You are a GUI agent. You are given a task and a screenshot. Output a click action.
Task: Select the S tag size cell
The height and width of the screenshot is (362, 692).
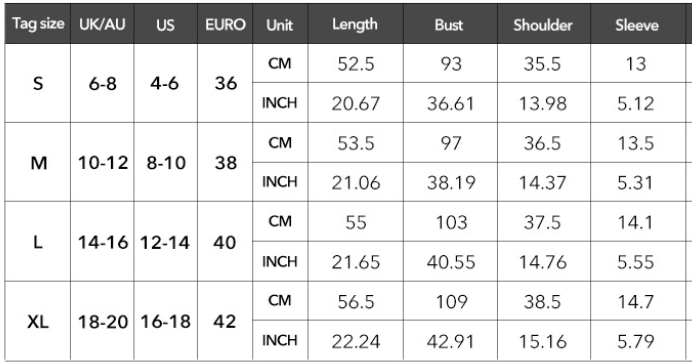tap(38, 83)
